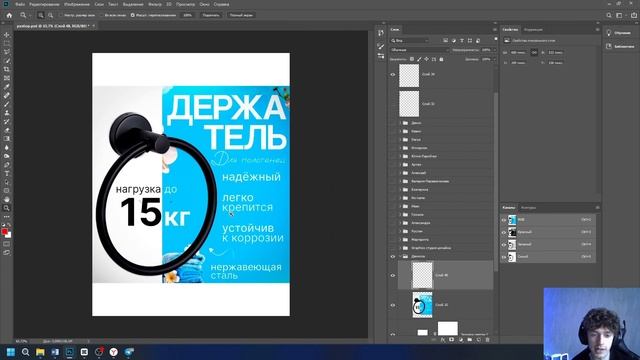640x360 pixels.
Task: Select the Clone Stamp tool
Action: pyautogui.click(x=7, y=113)
